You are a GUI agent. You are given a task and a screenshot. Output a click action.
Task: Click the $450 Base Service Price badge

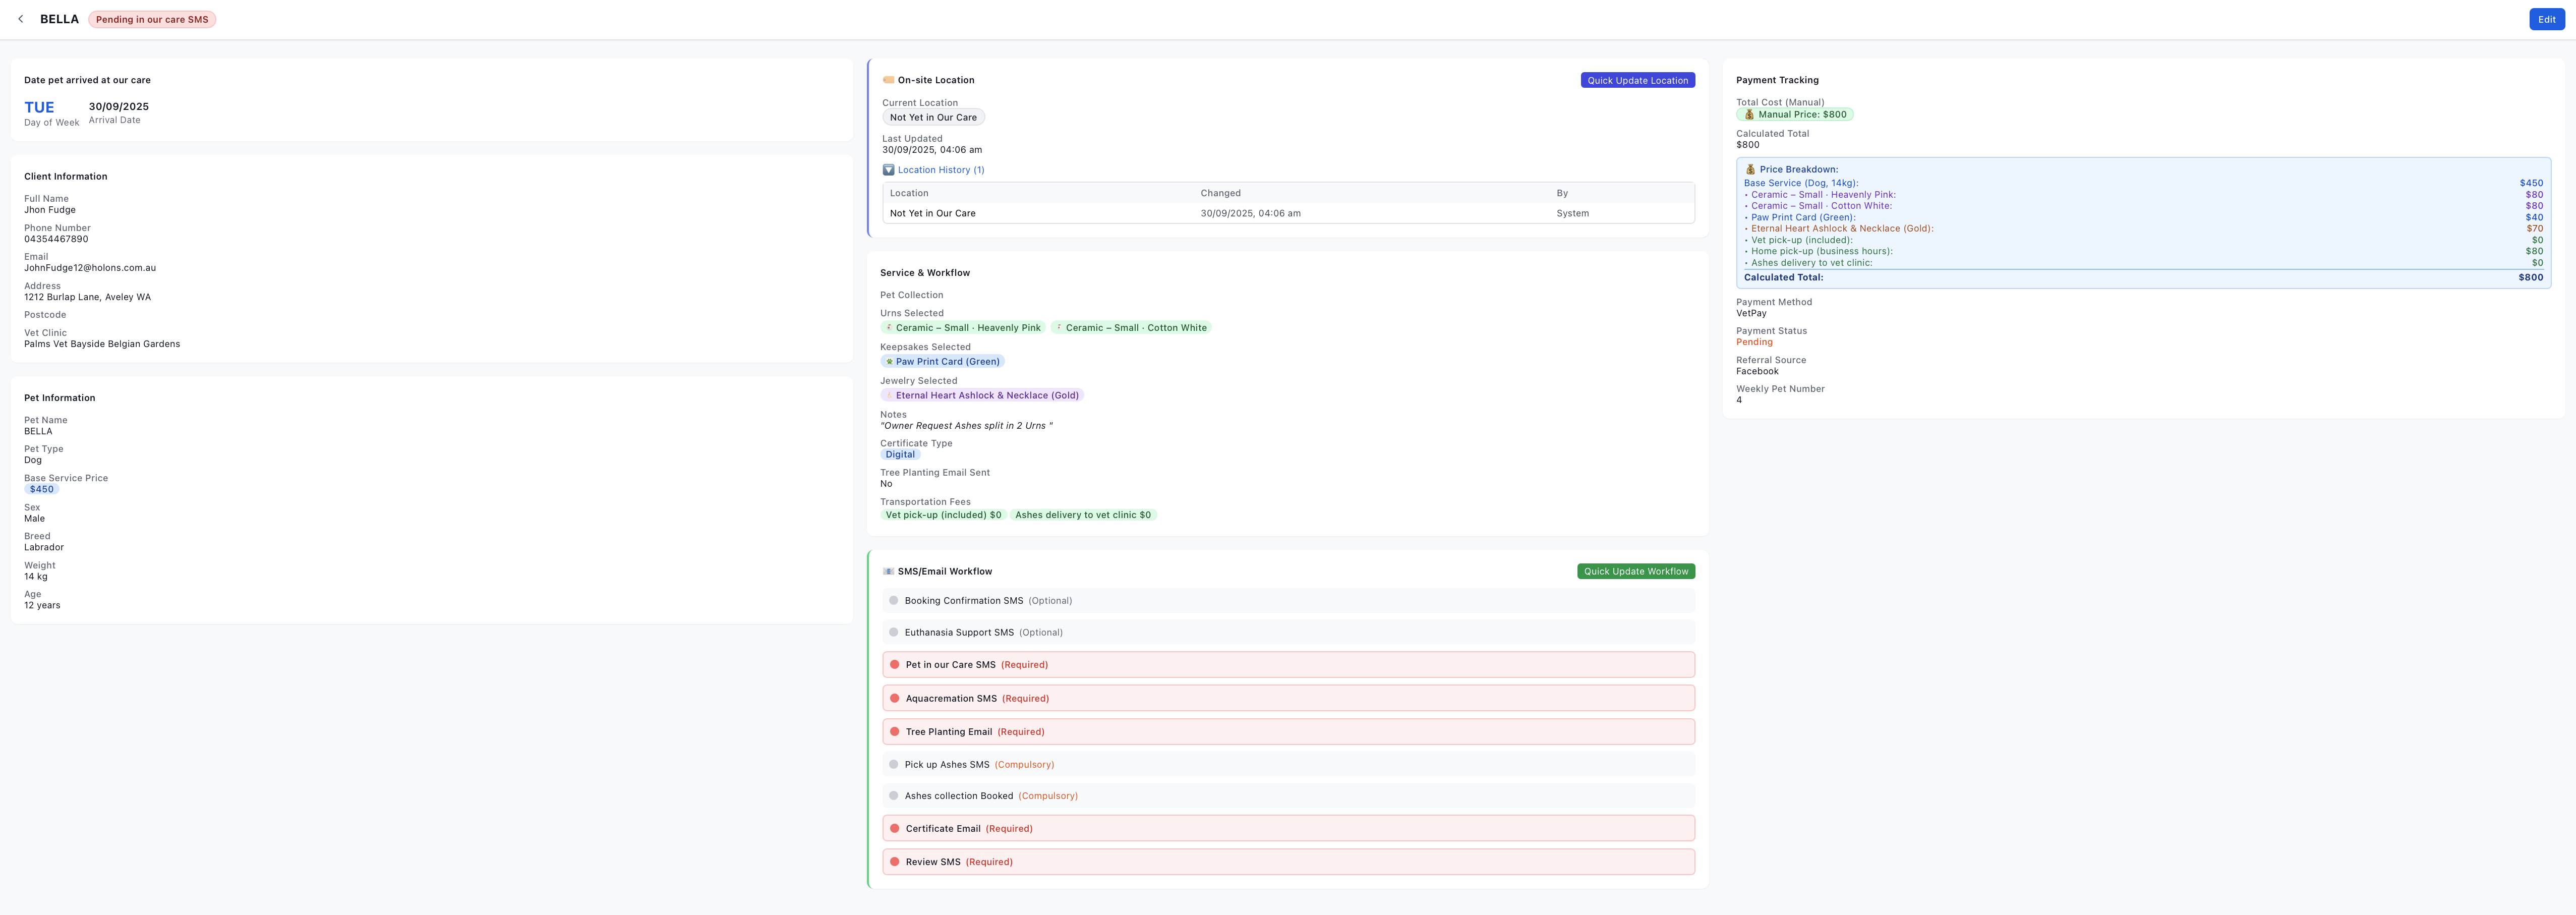tap(42, 490)
